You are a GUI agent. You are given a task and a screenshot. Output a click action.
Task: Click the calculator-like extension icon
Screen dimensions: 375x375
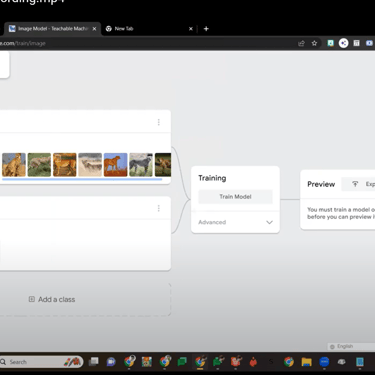(356, 43)
